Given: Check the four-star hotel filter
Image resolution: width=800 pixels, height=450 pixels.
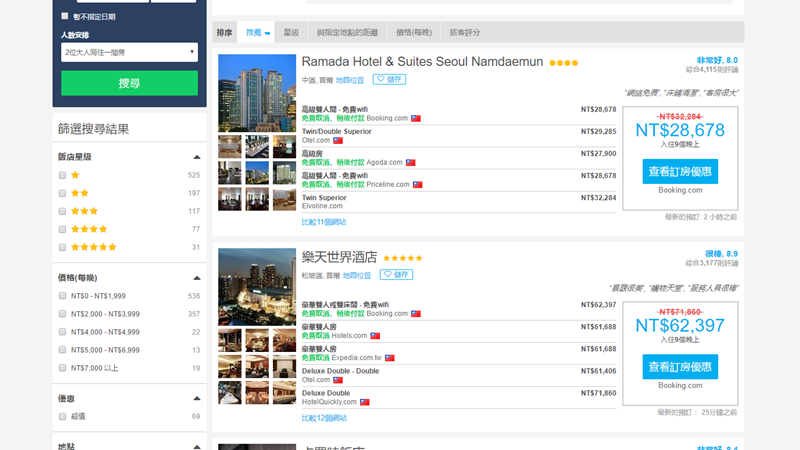Looking at the screenshot, I should tap(62, 230).
